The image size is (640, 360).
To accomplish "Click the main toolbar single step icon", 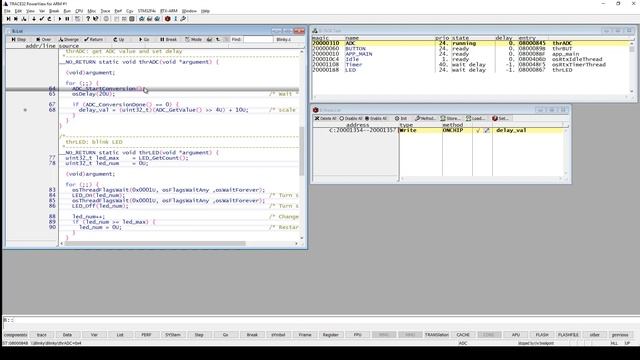I will (8, 19).
